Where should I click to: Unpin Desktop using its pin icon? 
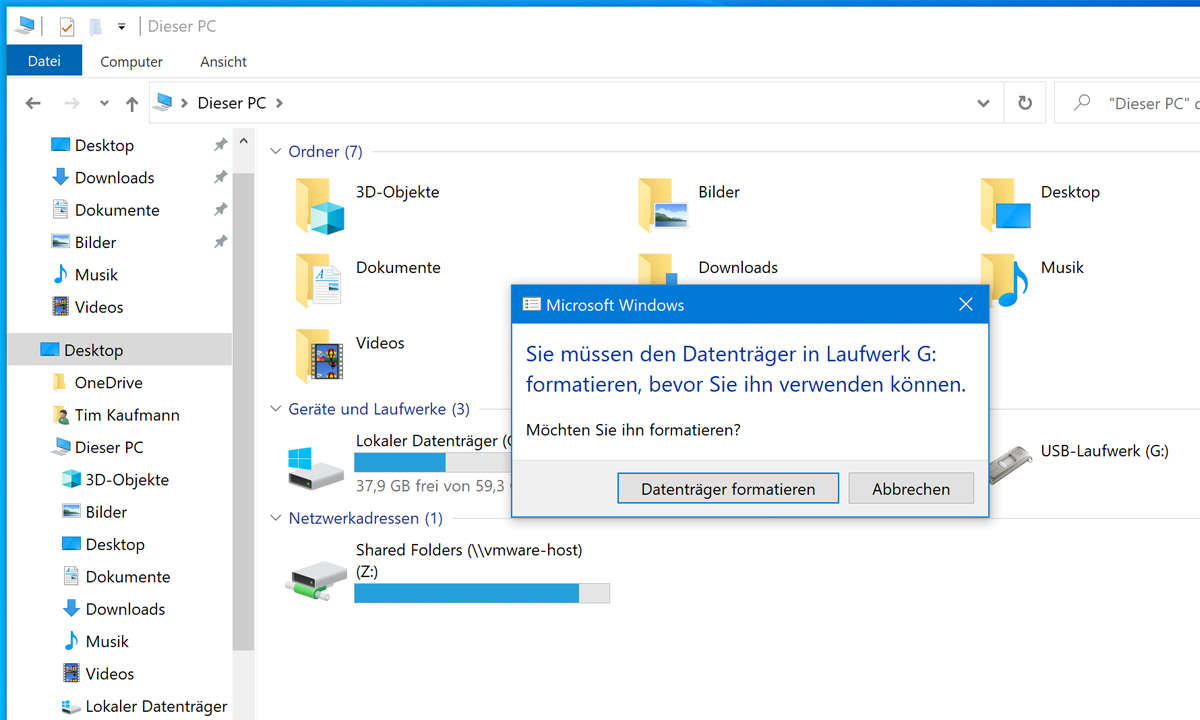click(220, 145)
